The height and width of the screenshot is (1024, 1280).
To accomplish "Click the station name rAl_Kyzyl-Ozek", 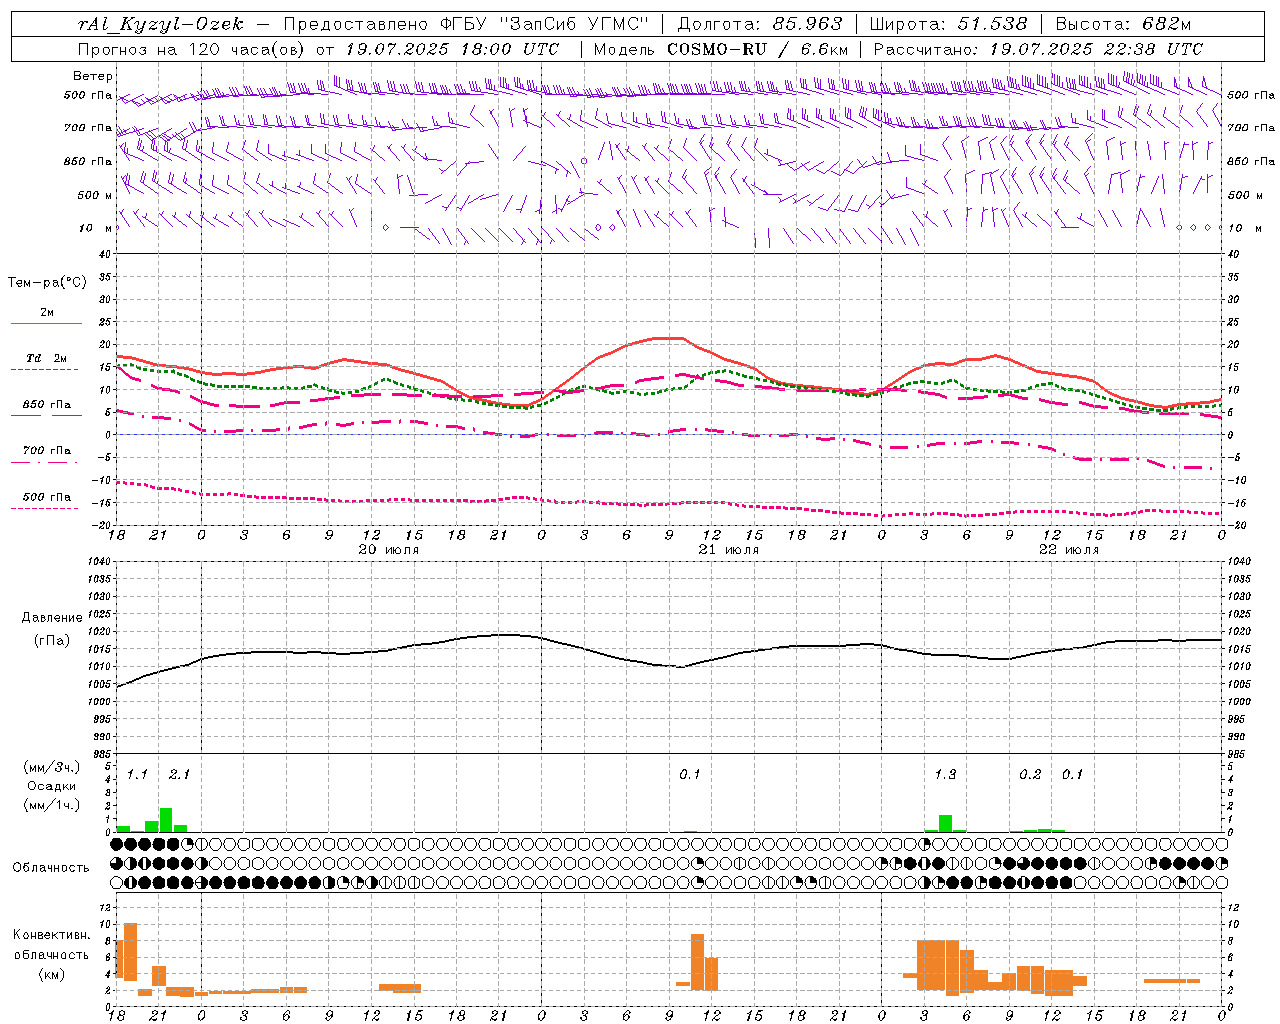I will [160, 24].
